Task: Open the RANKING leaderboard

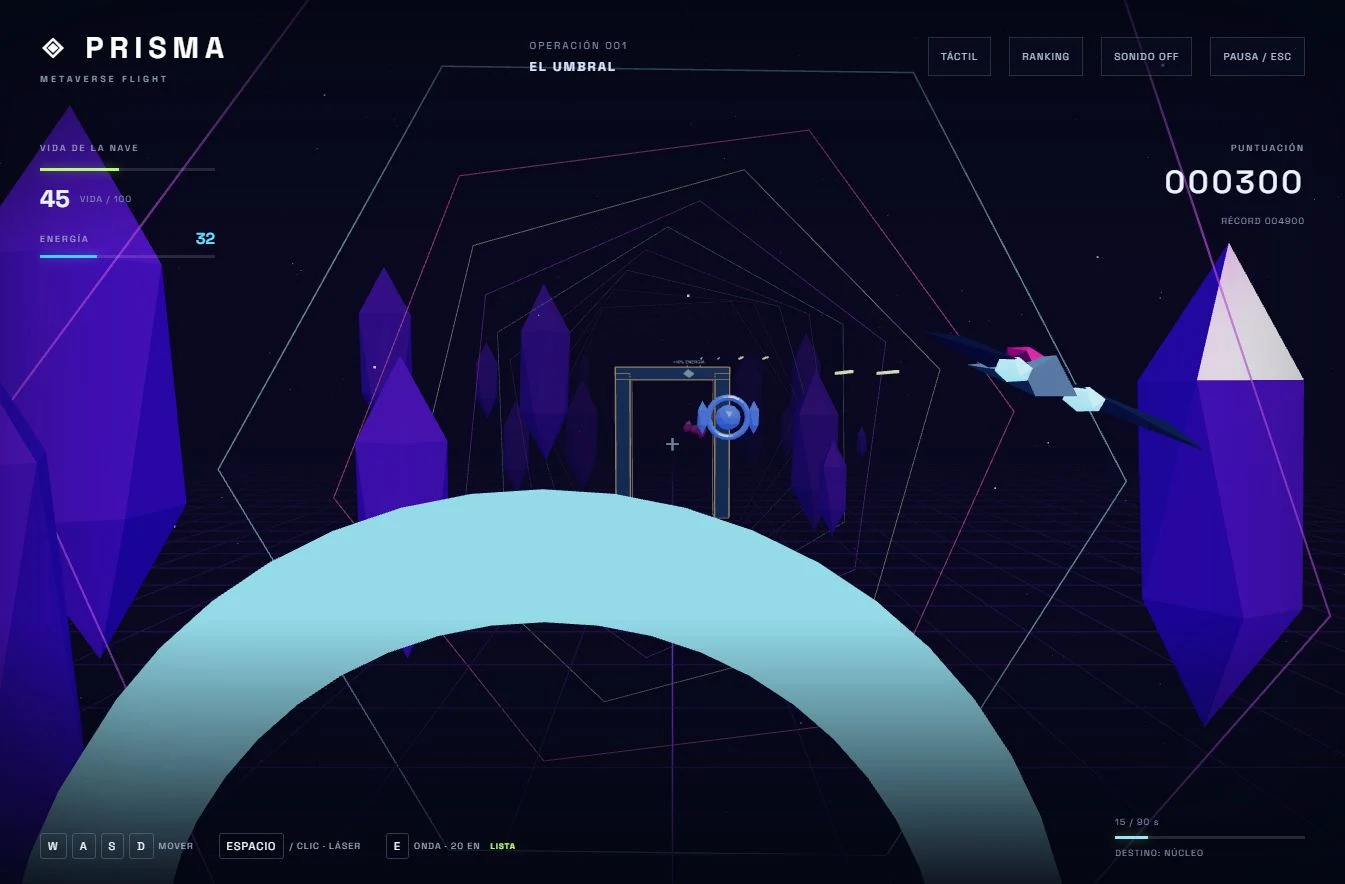Action: (x=1046, y=57)
